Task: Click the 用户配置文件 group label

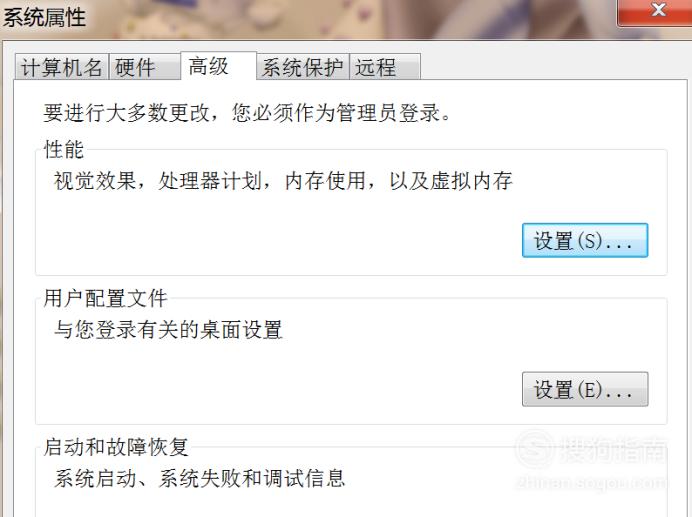Action: (105, 298)
